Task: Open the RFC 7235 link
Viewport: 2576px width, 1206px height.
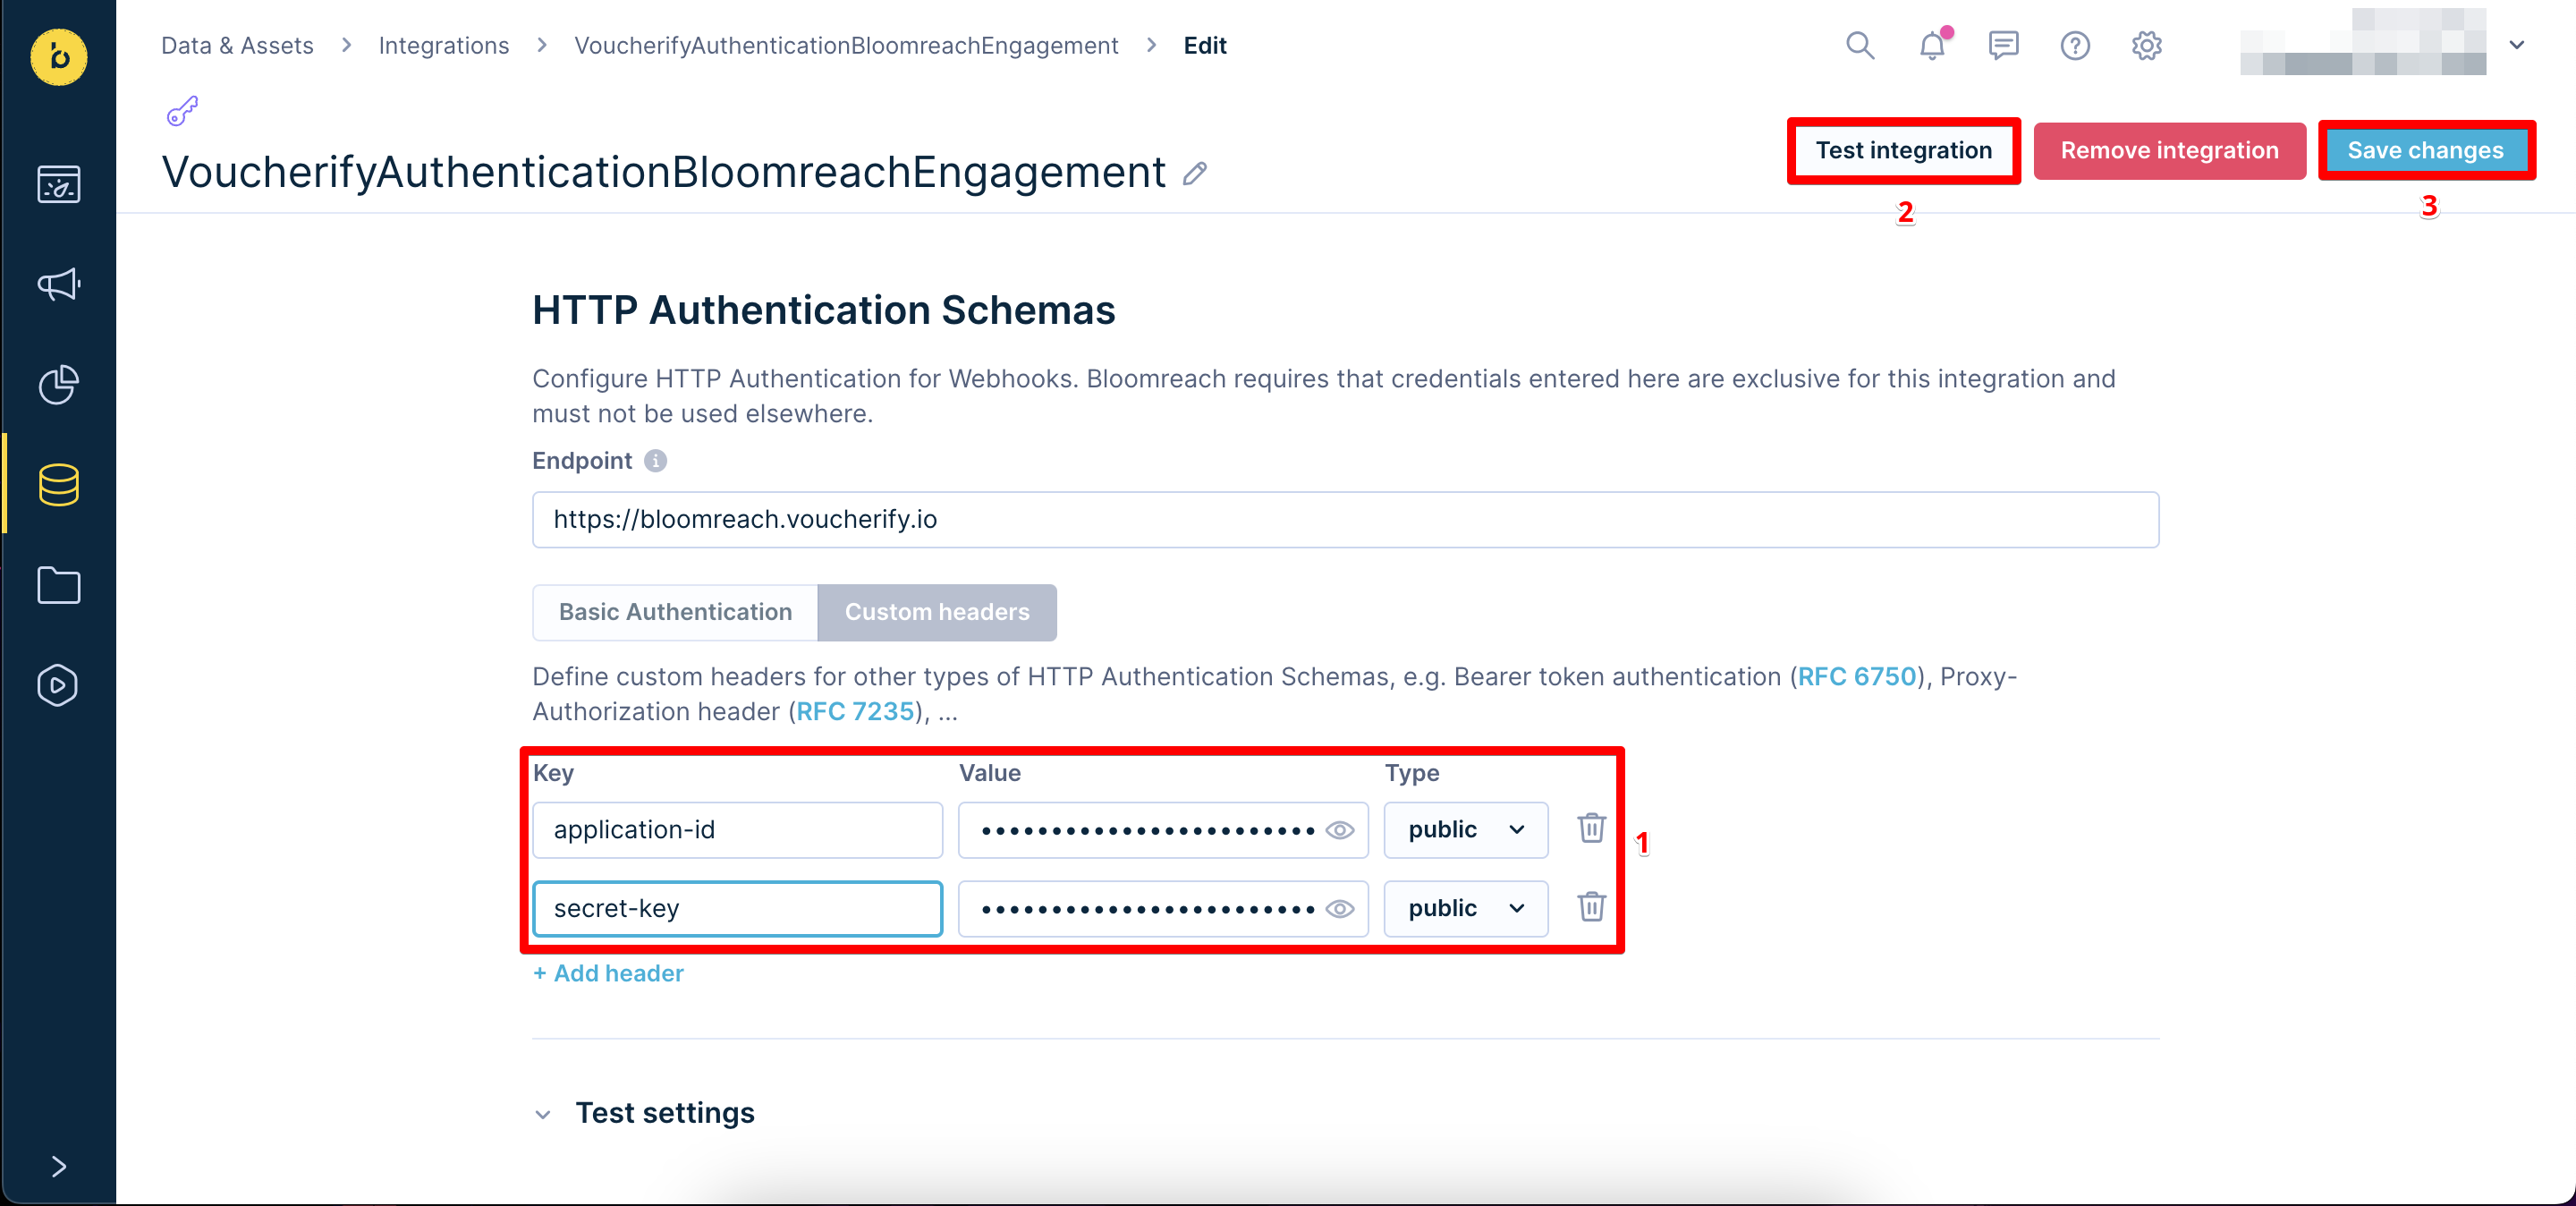Action: click(x=855, y=712)
